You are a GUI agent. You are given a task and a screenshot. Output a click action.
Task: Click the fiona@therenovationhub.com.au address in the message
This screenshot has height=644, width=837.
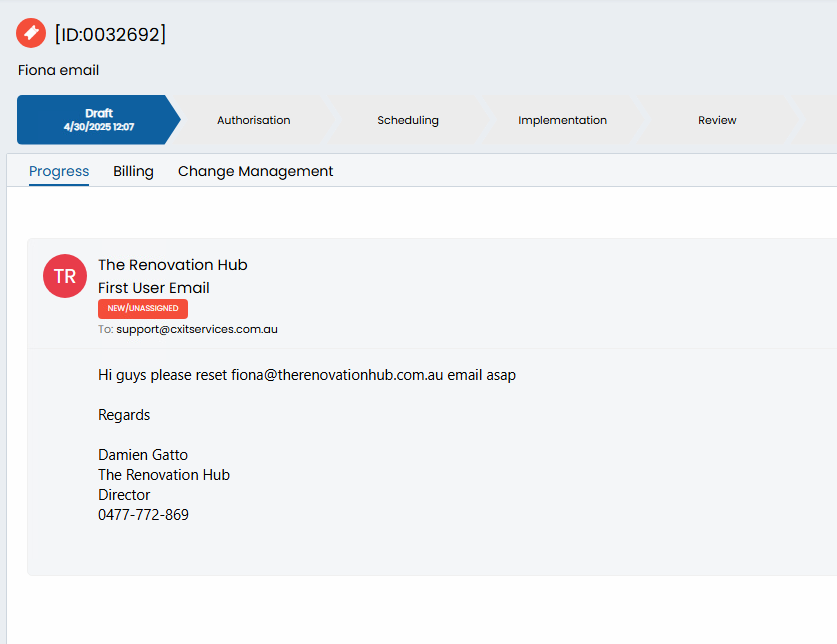(337, 375)
